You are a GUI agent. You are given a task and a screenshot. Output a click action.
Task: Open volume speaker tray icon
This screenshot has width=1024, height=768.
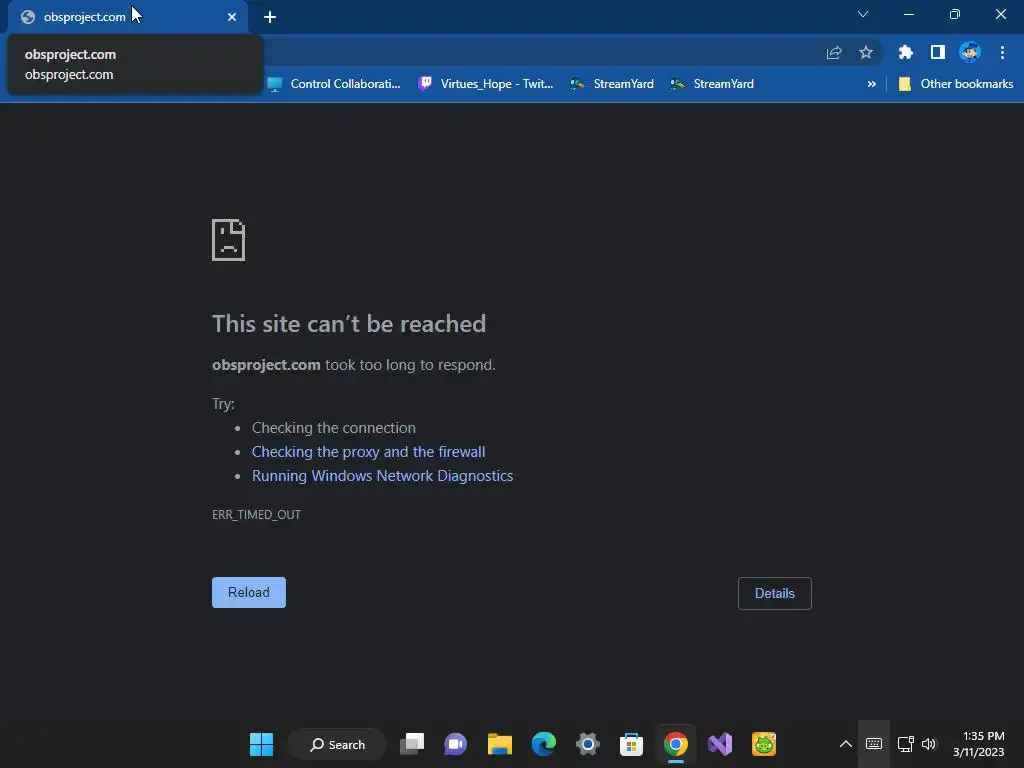929,744
